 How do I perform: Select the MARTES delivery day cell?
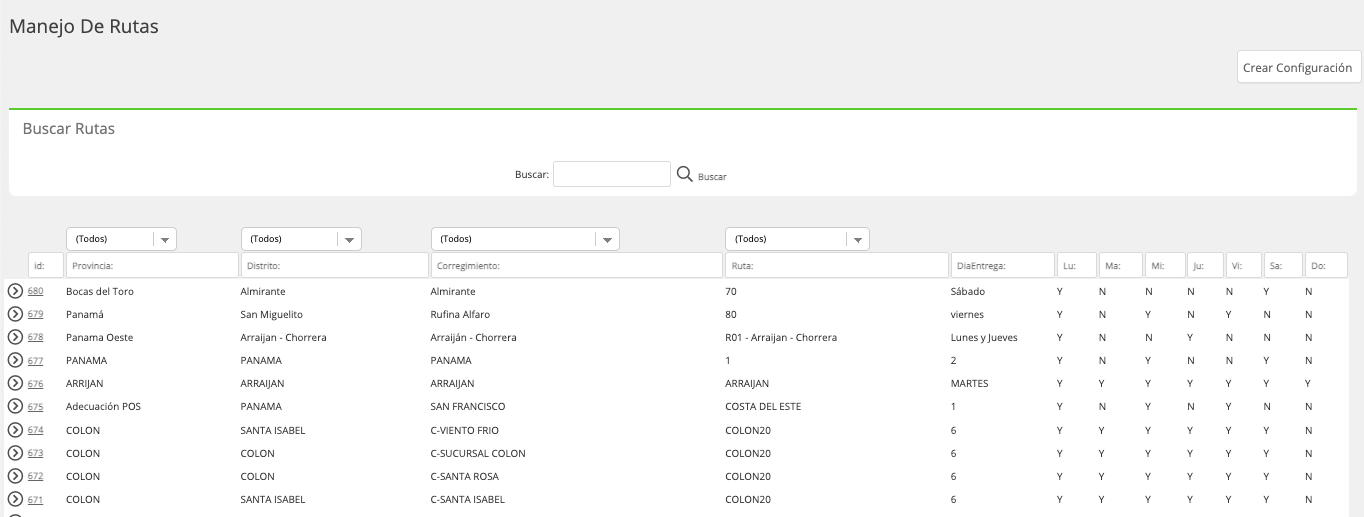coord(970,383)
